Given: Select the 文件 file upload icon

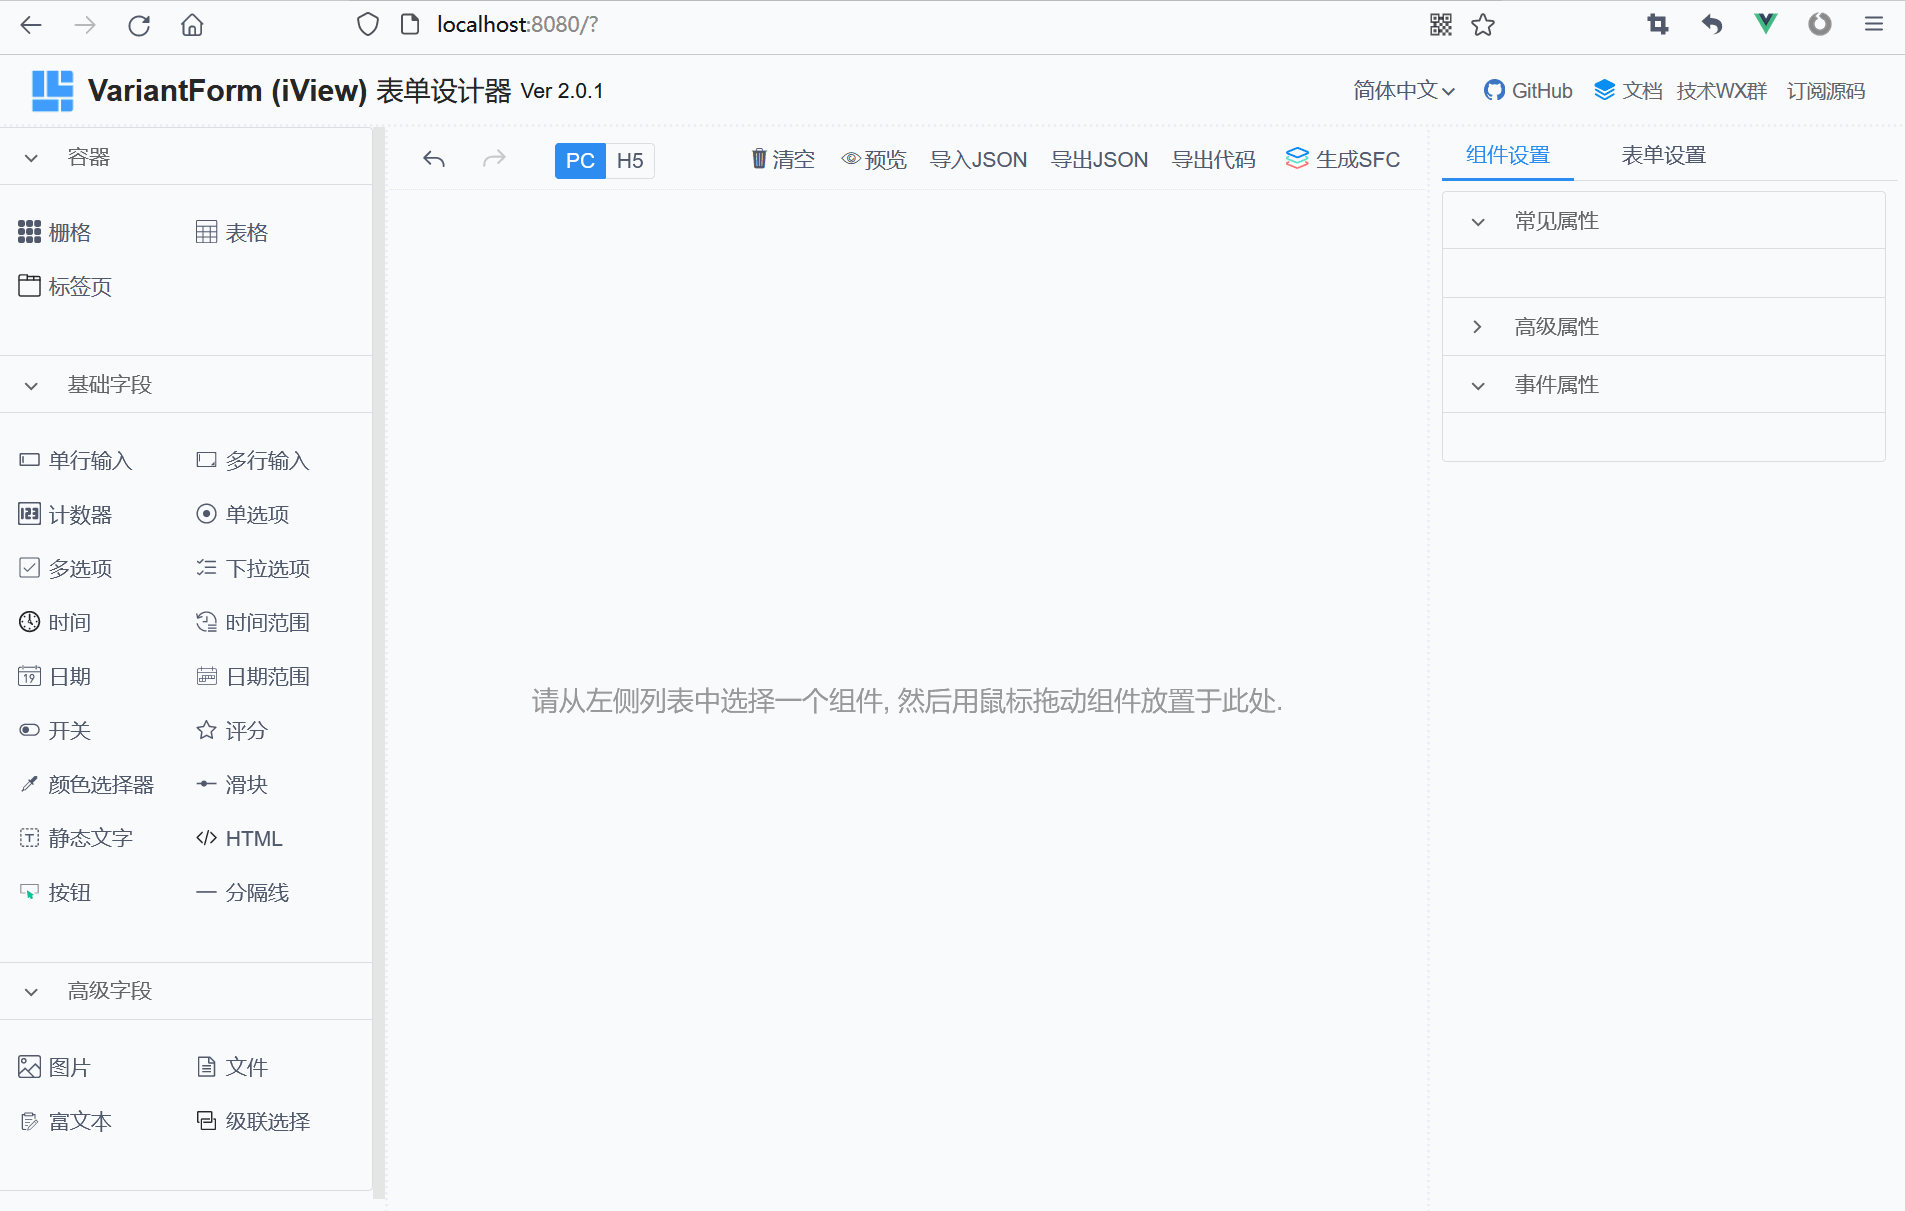Looking at the screenshot, I should (206, 1067).
